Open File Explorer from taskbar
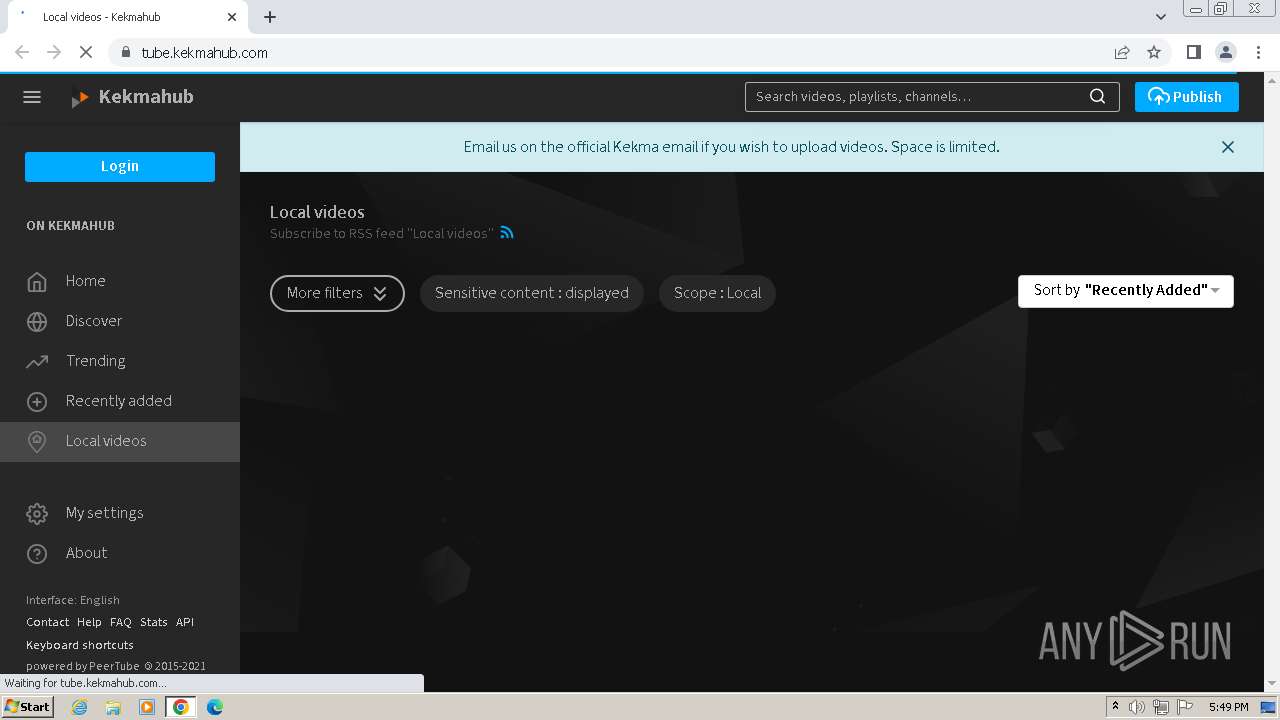This screenshot has height=720, width=1280. pos(113,707)
